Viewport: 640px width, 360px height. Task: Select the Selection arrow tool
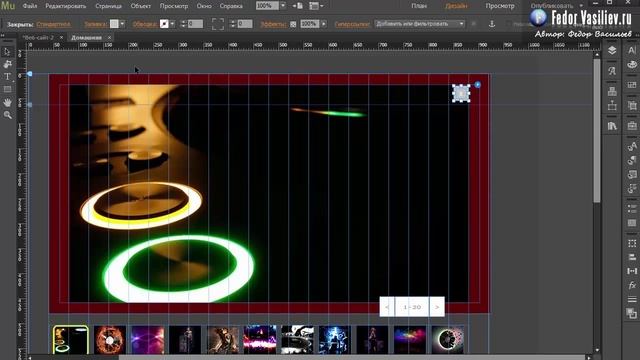tap(7, 52)
